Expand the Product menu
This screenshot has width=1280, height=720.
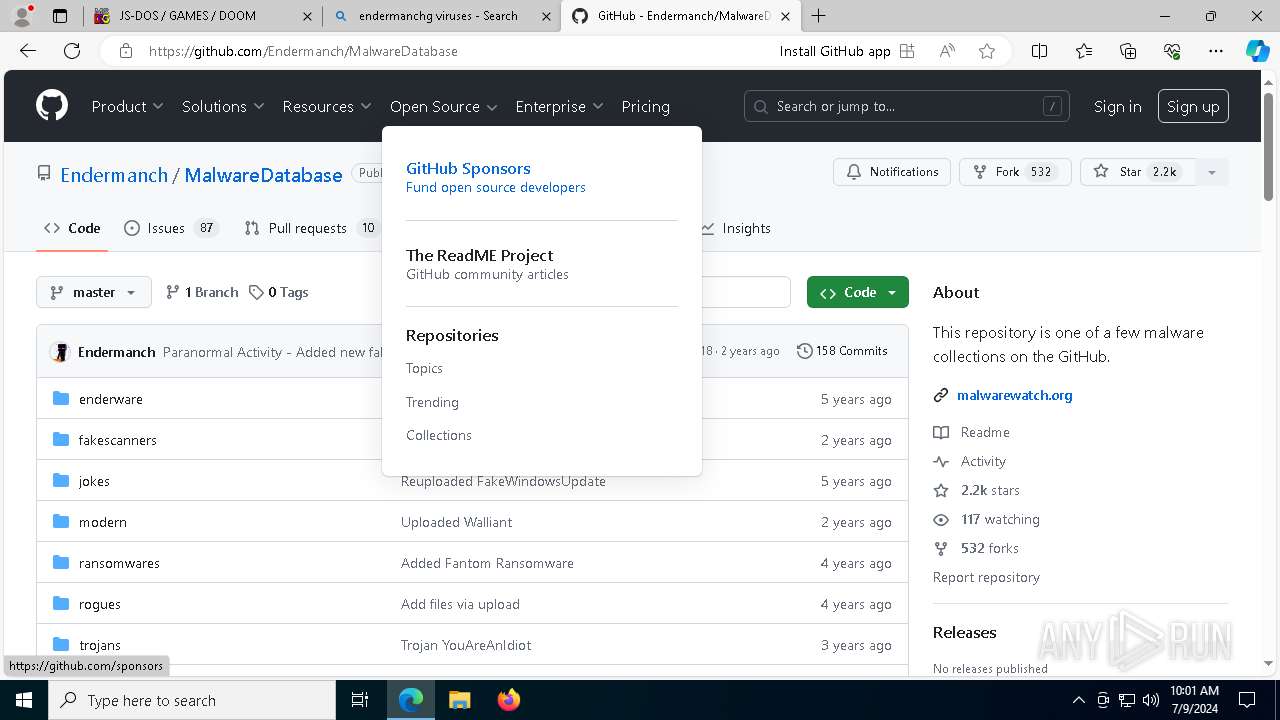point(127,106)
